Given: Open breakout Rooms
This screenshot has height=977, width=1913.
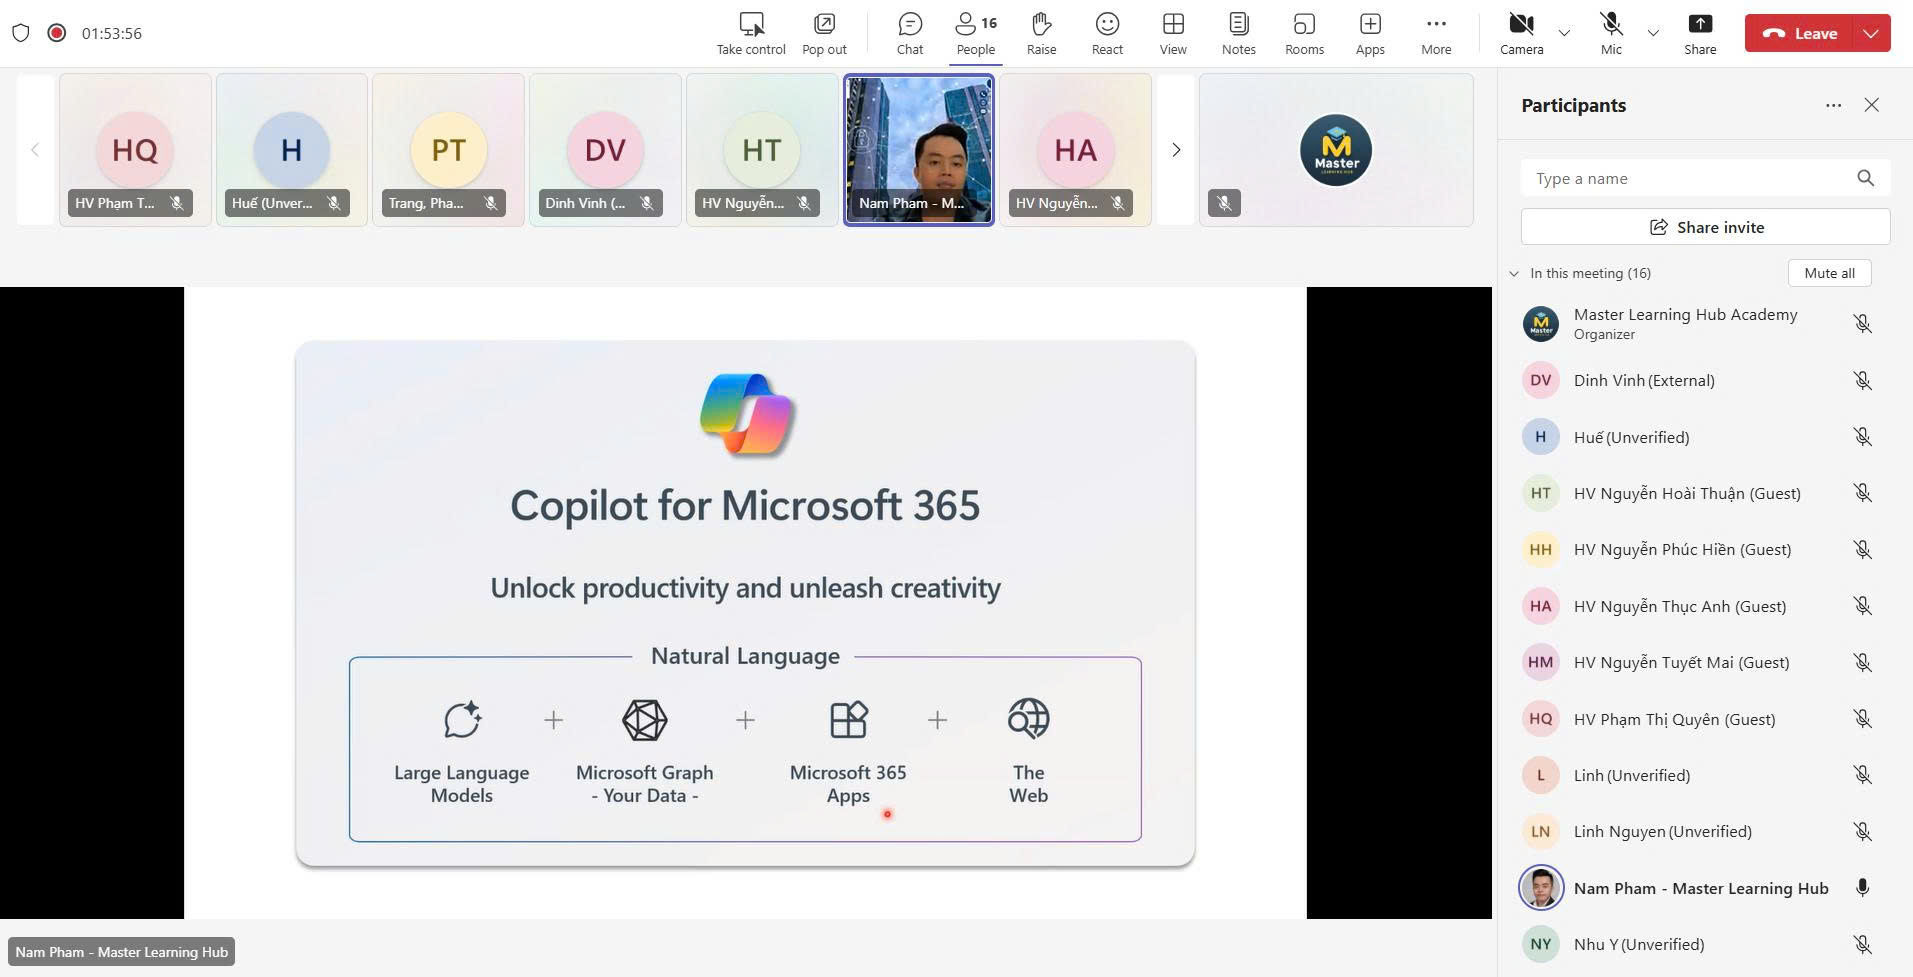Looking at the screenshot, I should 1304,33.
